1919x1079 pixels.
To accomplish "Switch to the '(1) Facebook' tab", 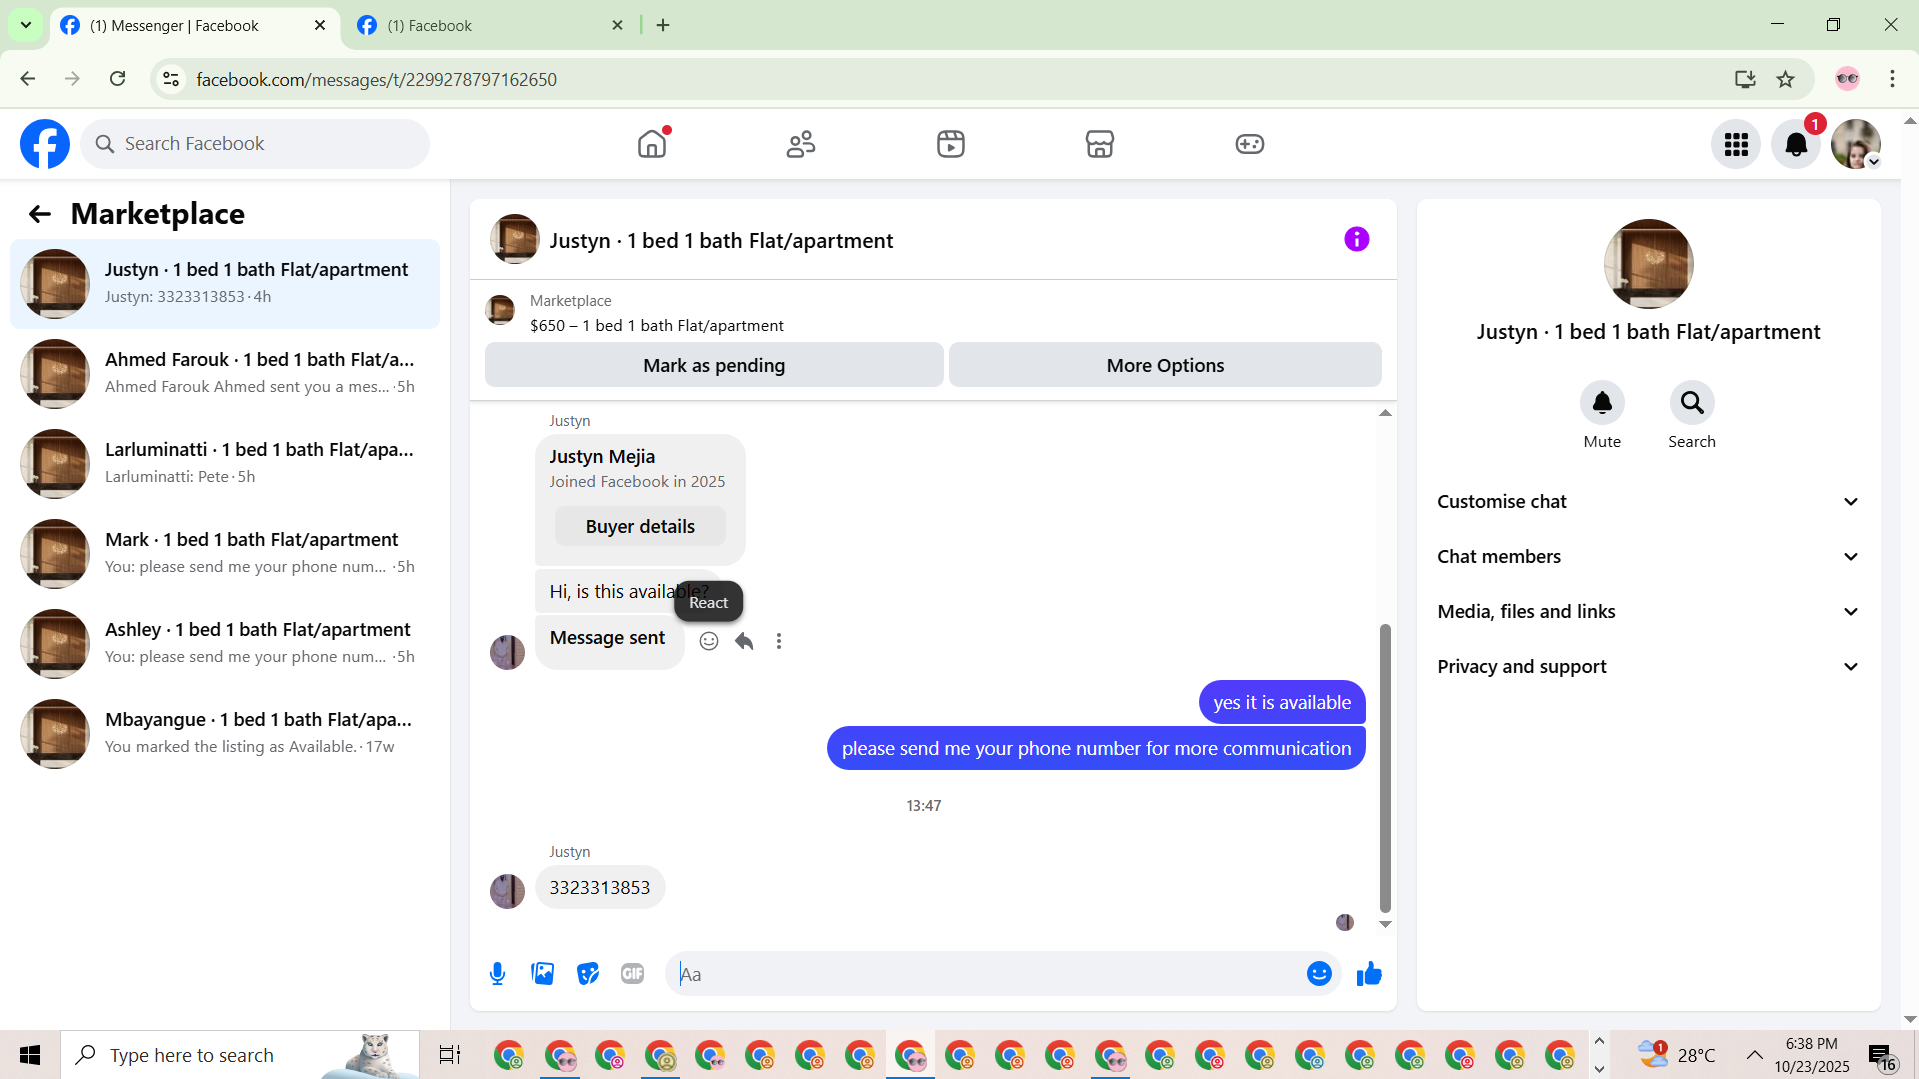I will coord(490,25).
